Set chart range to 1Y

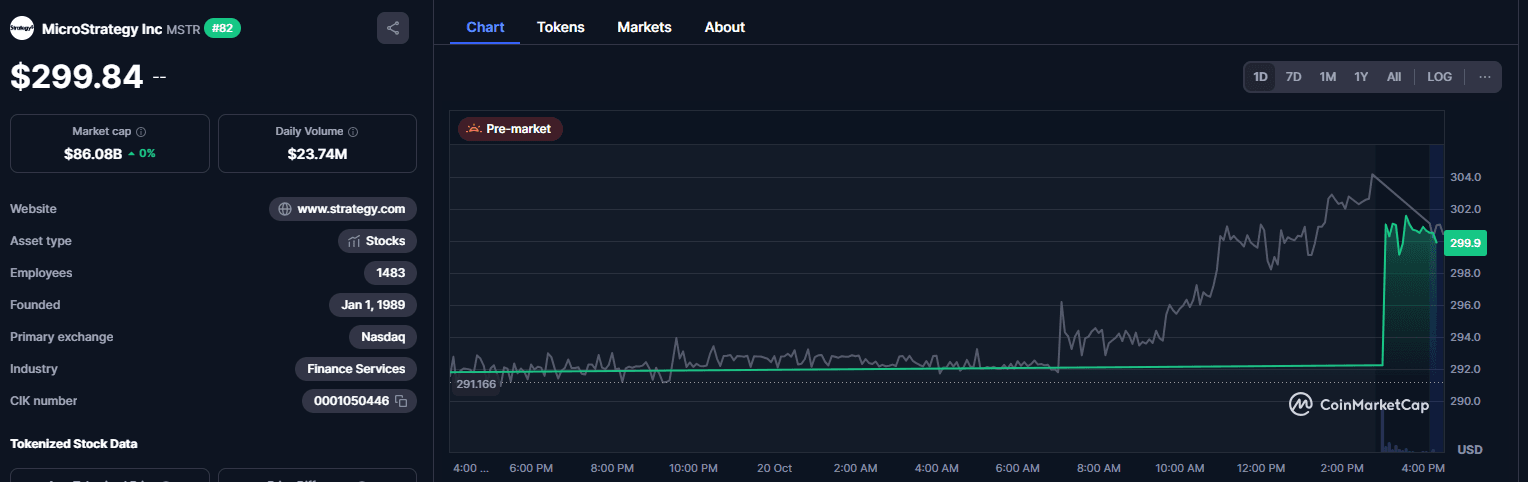coord(1361,77)
